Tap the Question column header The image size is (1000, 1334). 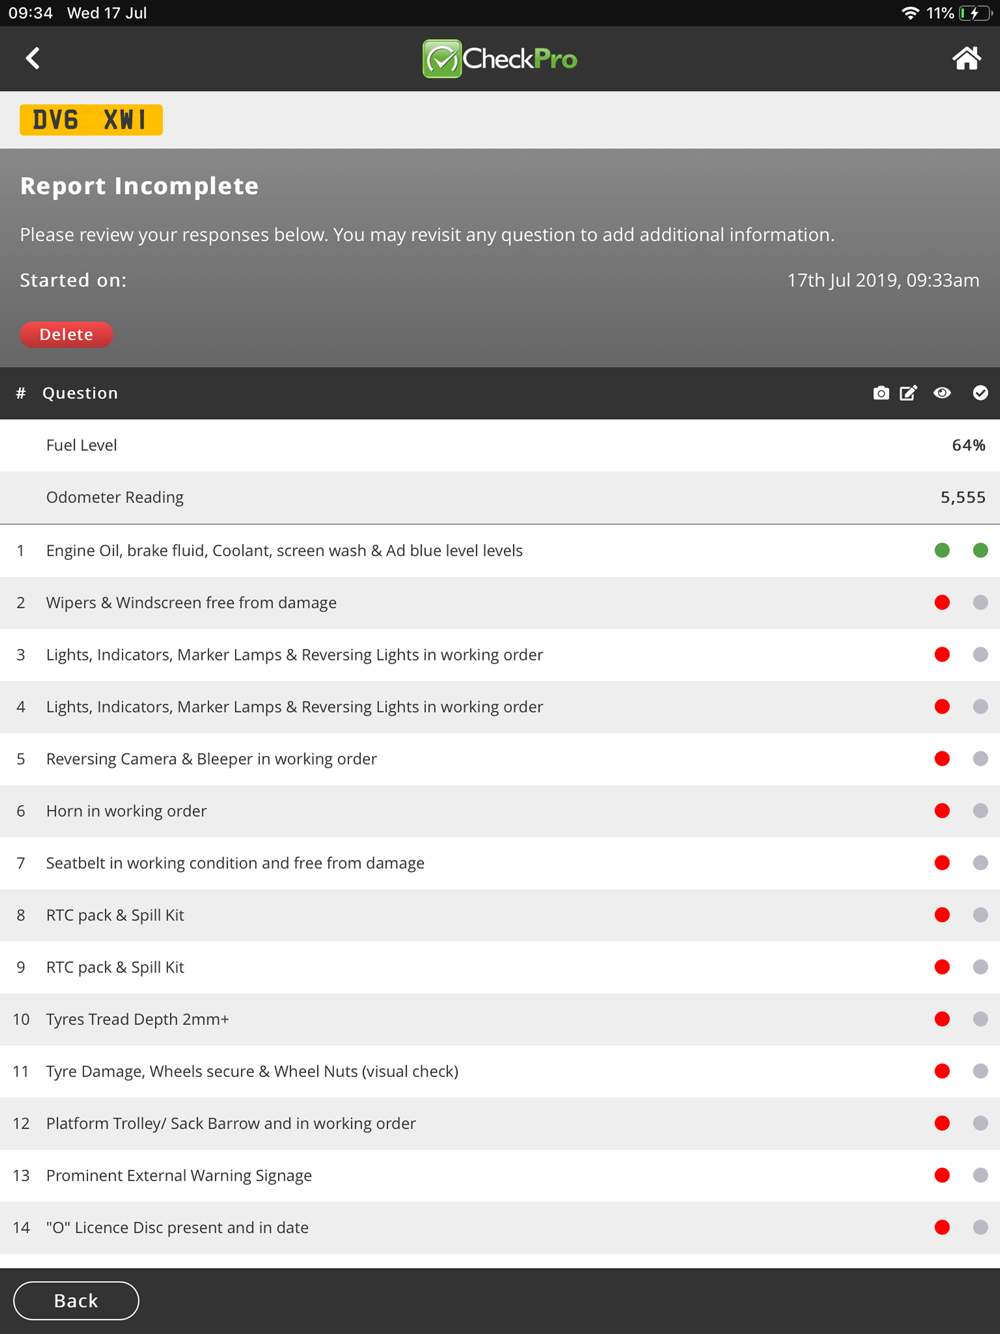(x=80, y=393)
